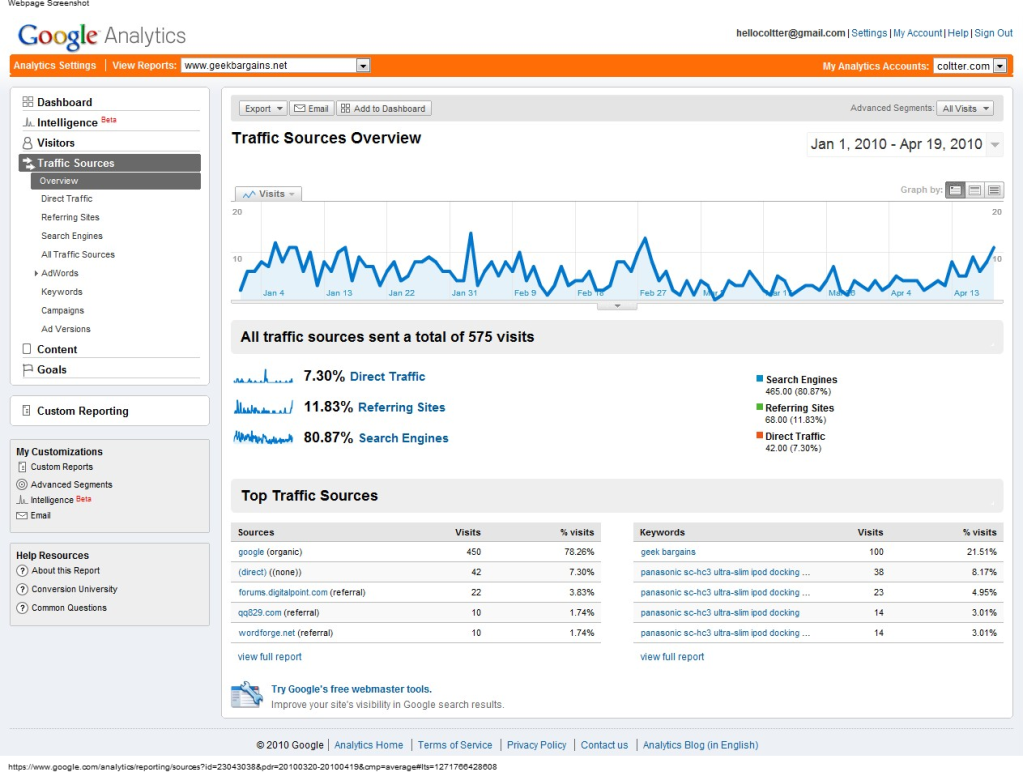This screenshot has width=1023, height=772.
Task: Open the View Reports site dropdown
Action: [x=363, y=66]
